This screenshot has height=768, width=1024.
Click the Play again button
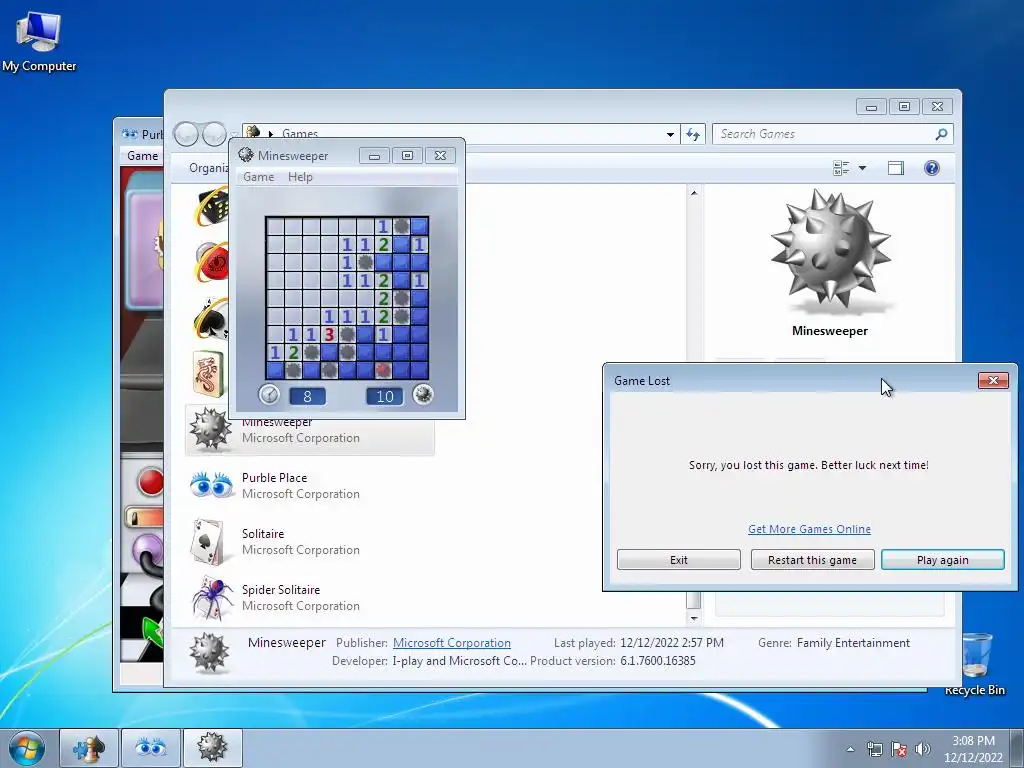pos(942,560)
